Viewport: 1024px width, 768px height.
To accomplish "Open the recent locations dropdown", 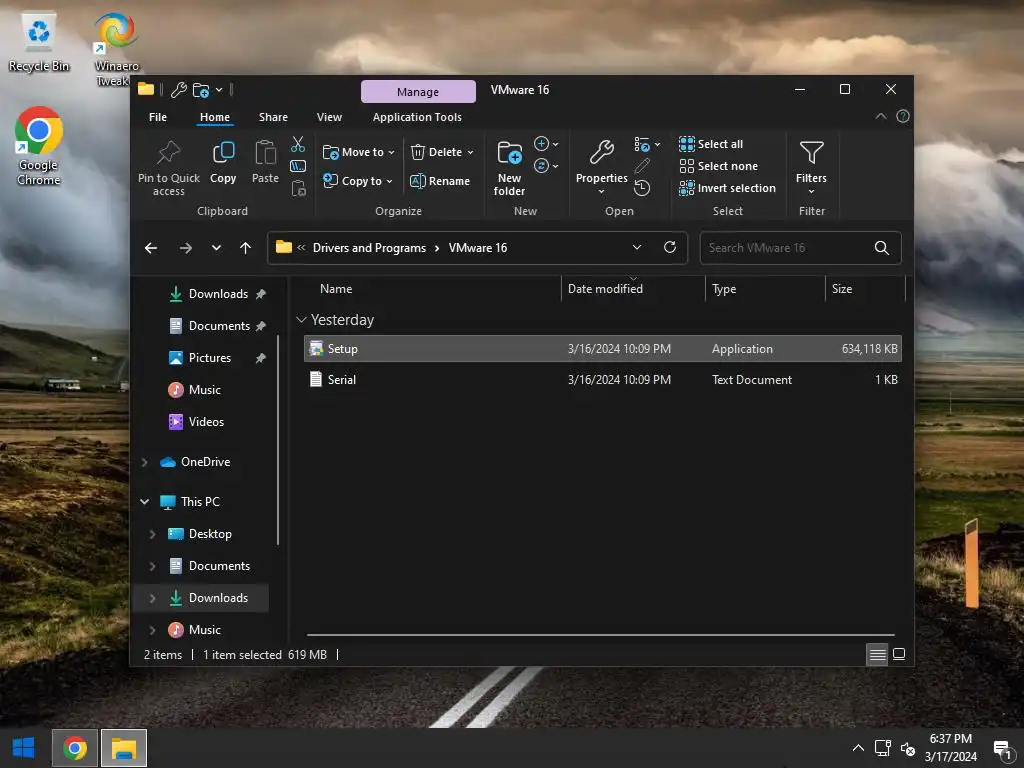I will click(216, 248).
